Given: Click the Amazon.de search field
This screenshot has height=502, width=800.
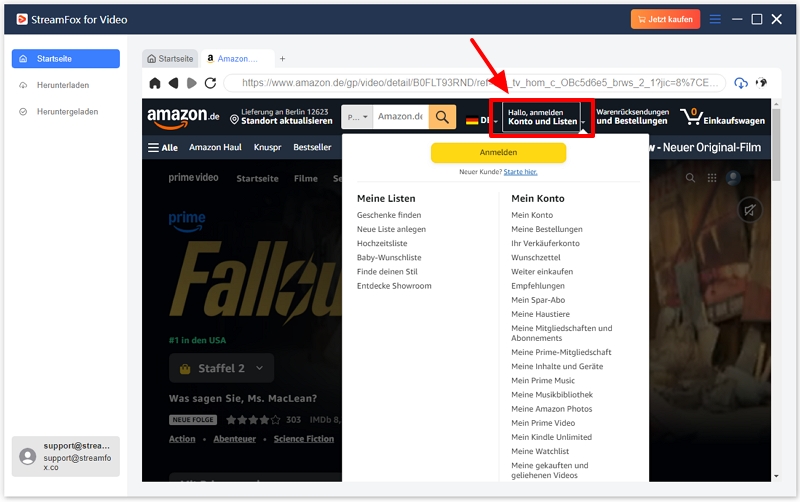Looking at the screenshot, I should (x=401, y=117).
